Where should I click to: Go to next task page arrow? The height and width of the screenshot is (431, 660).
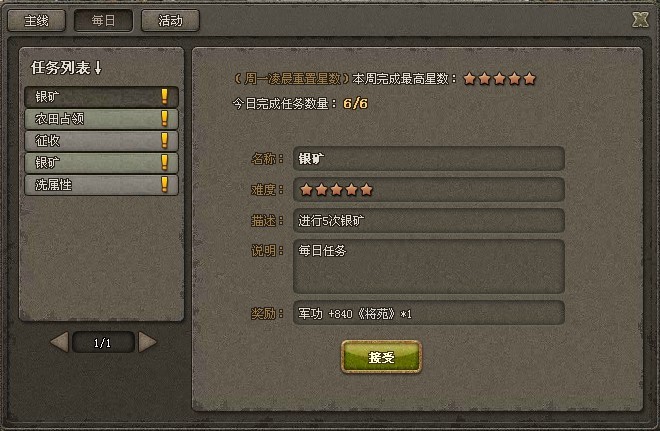click(147, 342)
